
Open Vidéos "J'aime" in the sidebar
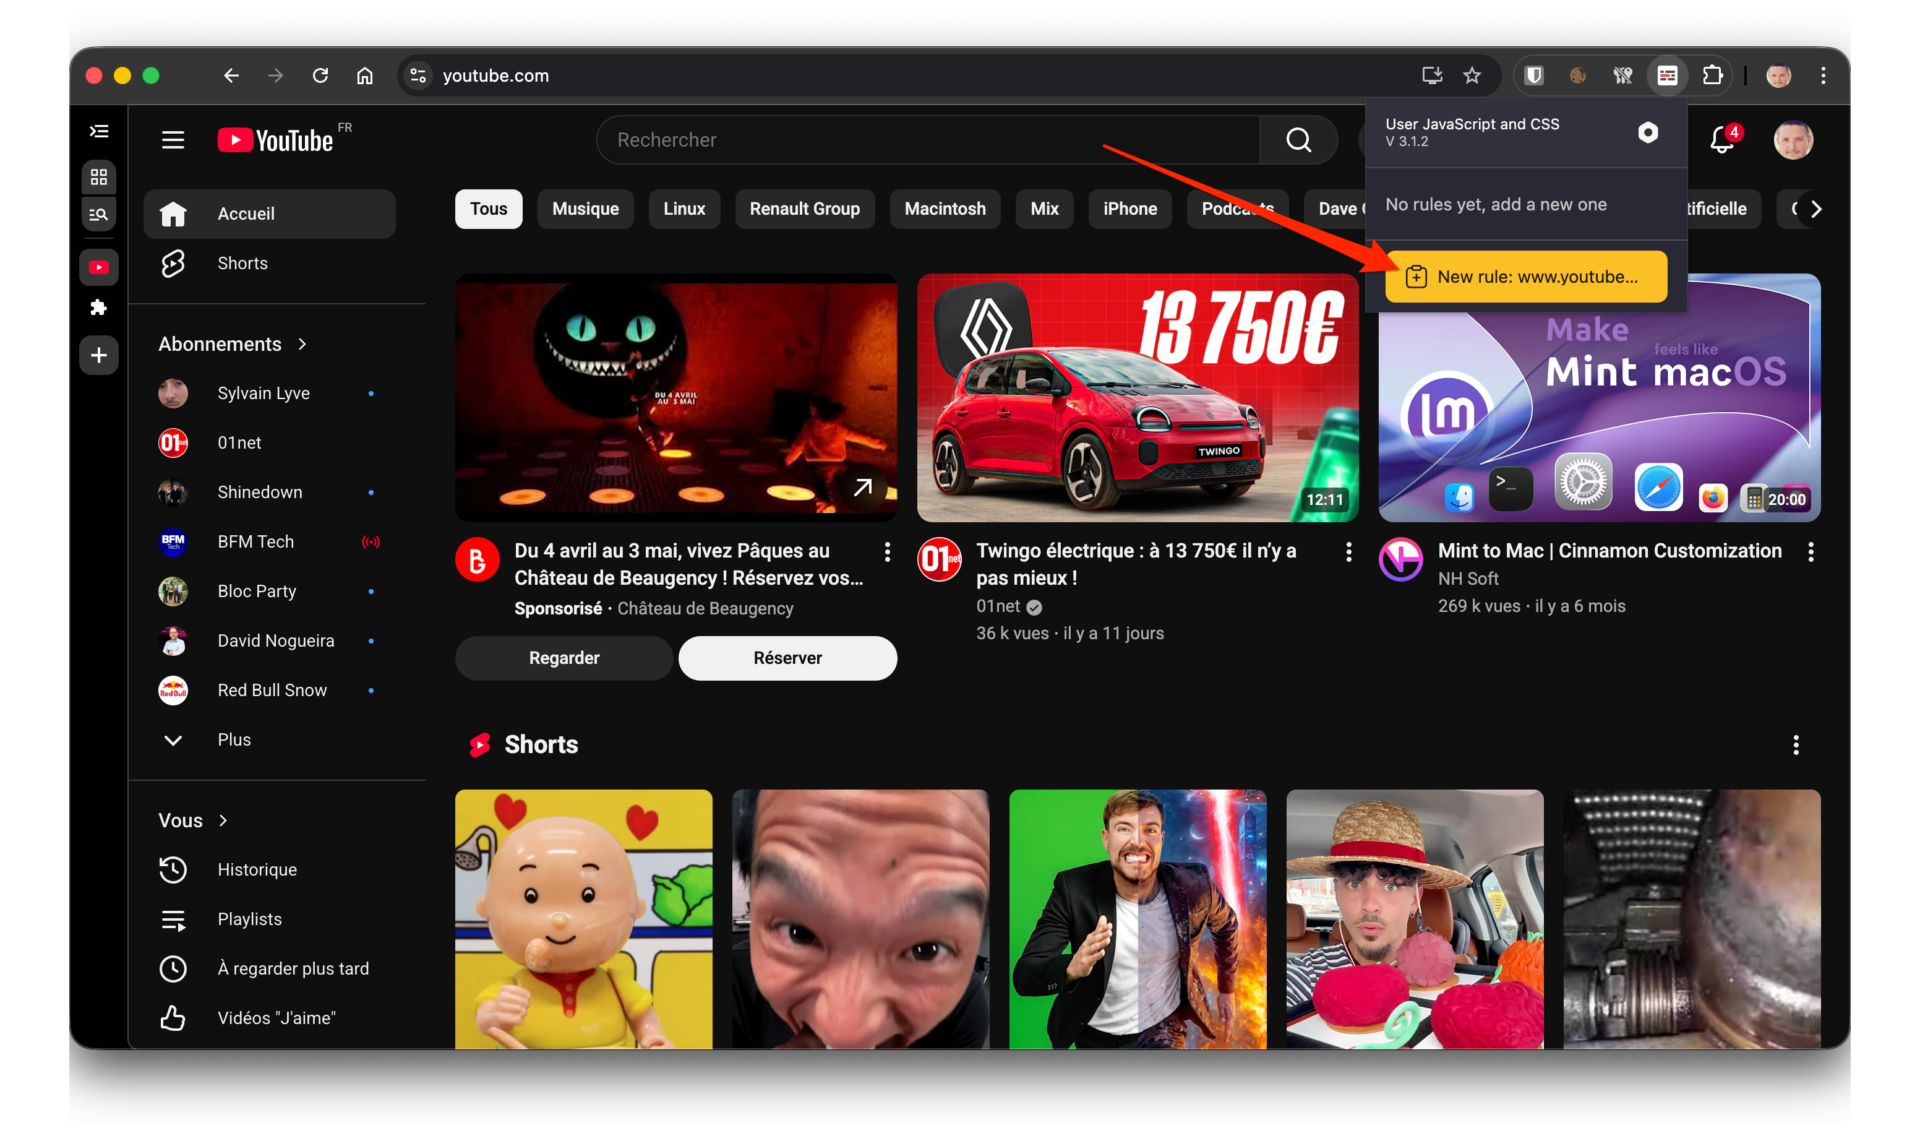point(270,1018)
